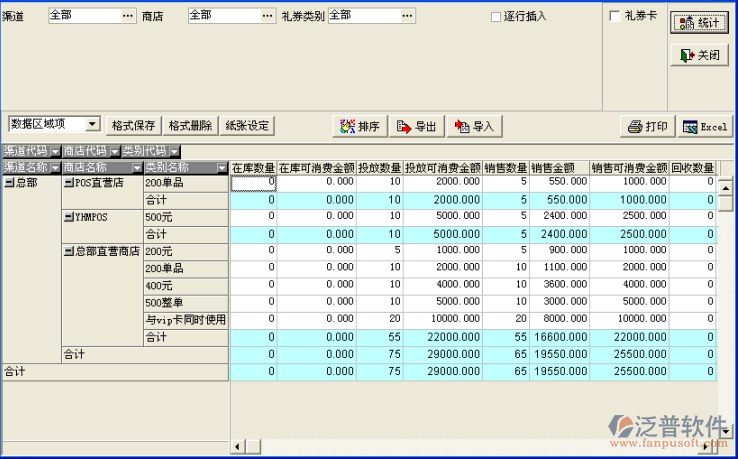Screen dimensions: 738x459
Task: Collapse the 总部 tree node
Action: click(9, 184)
